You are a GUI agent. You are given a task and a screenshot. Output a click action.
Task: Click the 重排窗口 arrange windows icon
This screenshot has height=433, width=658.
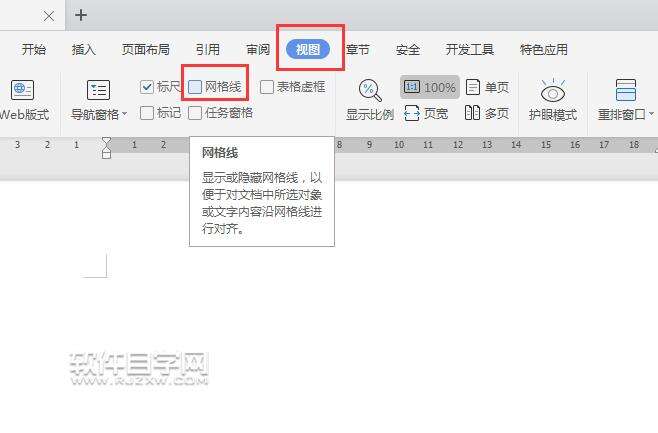pyautogui.click(x=625, y=90)
